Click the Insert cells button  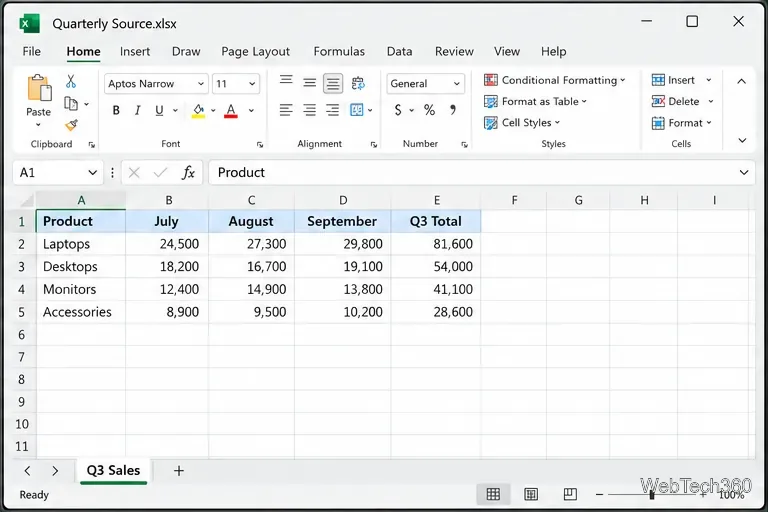coord(673,80)
